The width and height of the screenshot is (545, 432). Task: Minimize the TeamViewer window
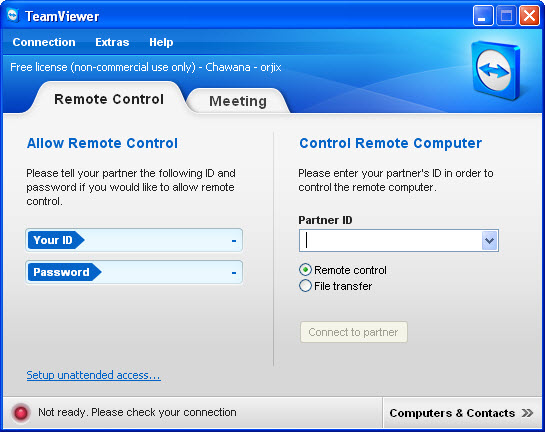pyautogui.click(x=483, y=16)
